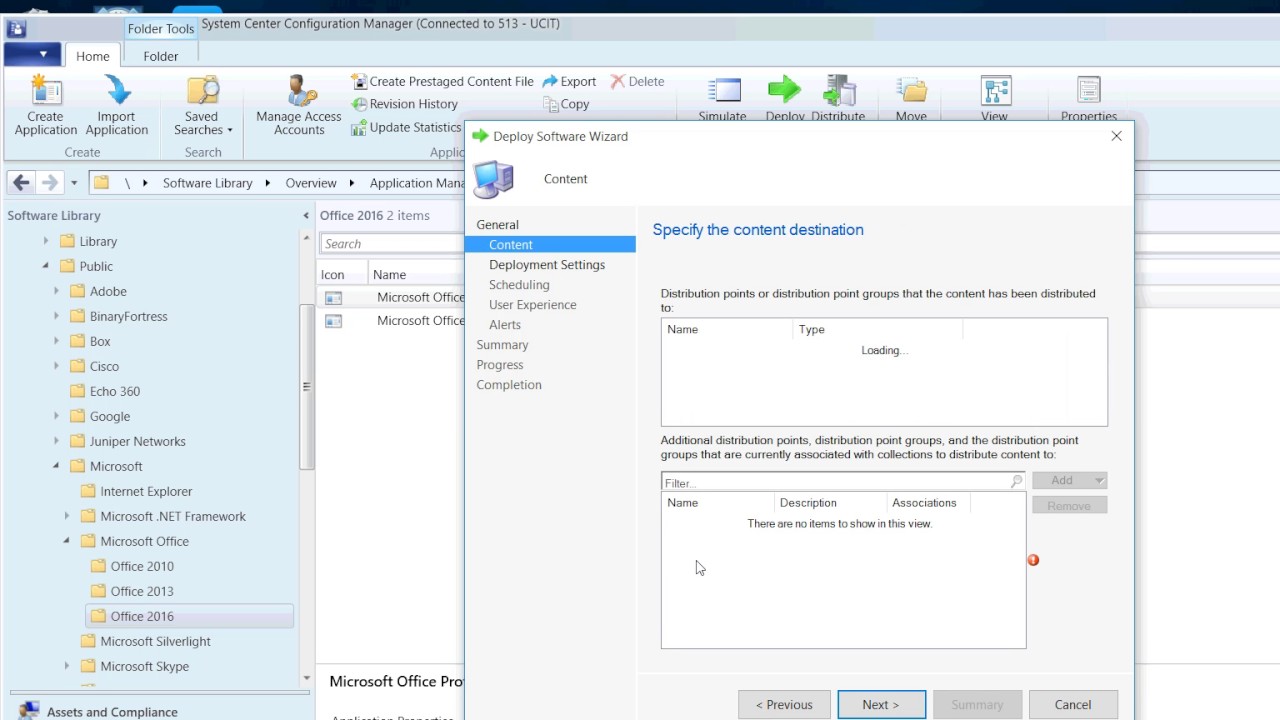Collapse the Software Library navigation pane
This screenshot has width=1280, height=720.
306,215
